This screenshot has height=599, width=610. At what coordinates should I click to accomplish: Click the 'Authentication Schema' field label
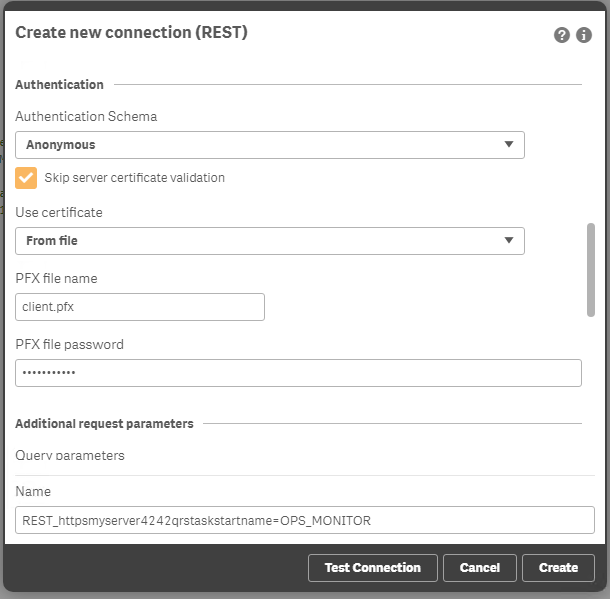click(86, 117)
